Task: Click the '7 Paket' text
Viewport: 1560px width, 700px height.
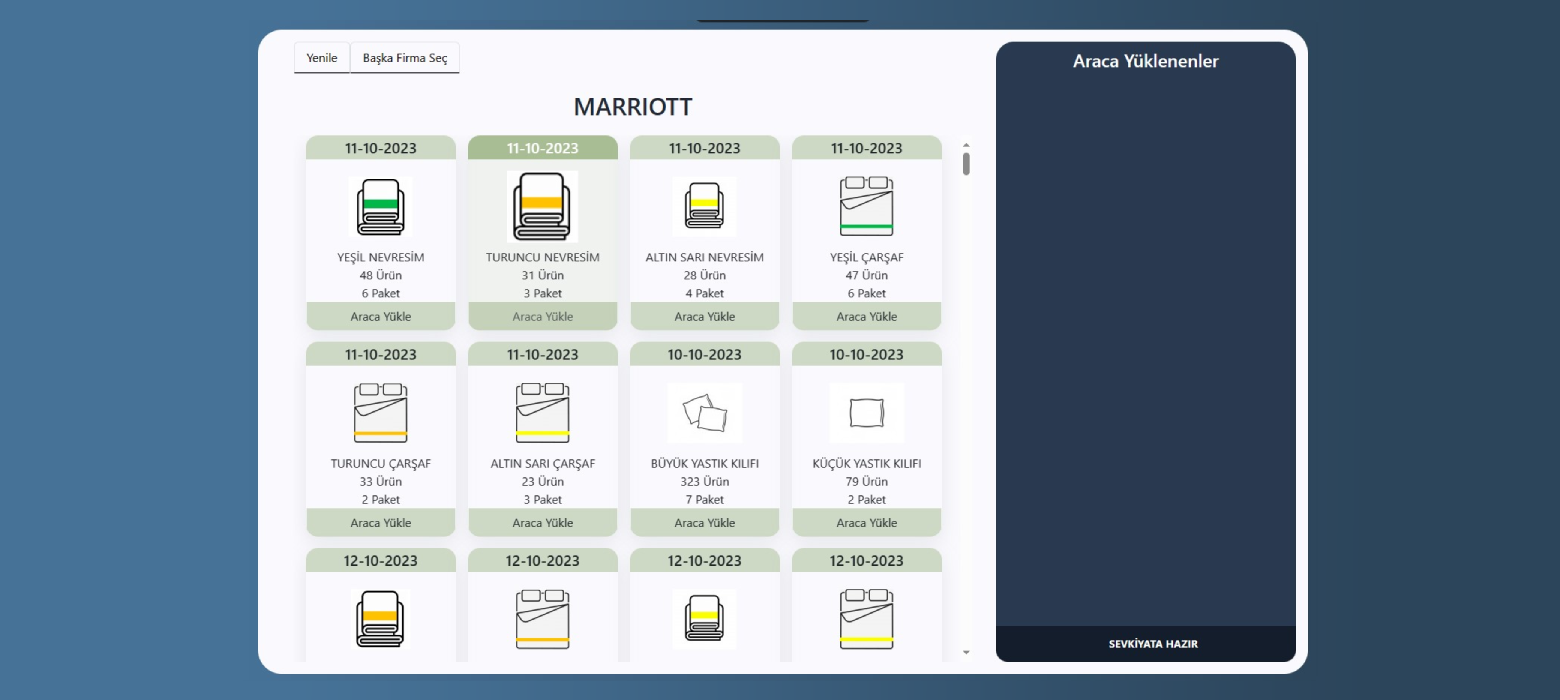Action: pyautogui.click(x=705, y=499)
